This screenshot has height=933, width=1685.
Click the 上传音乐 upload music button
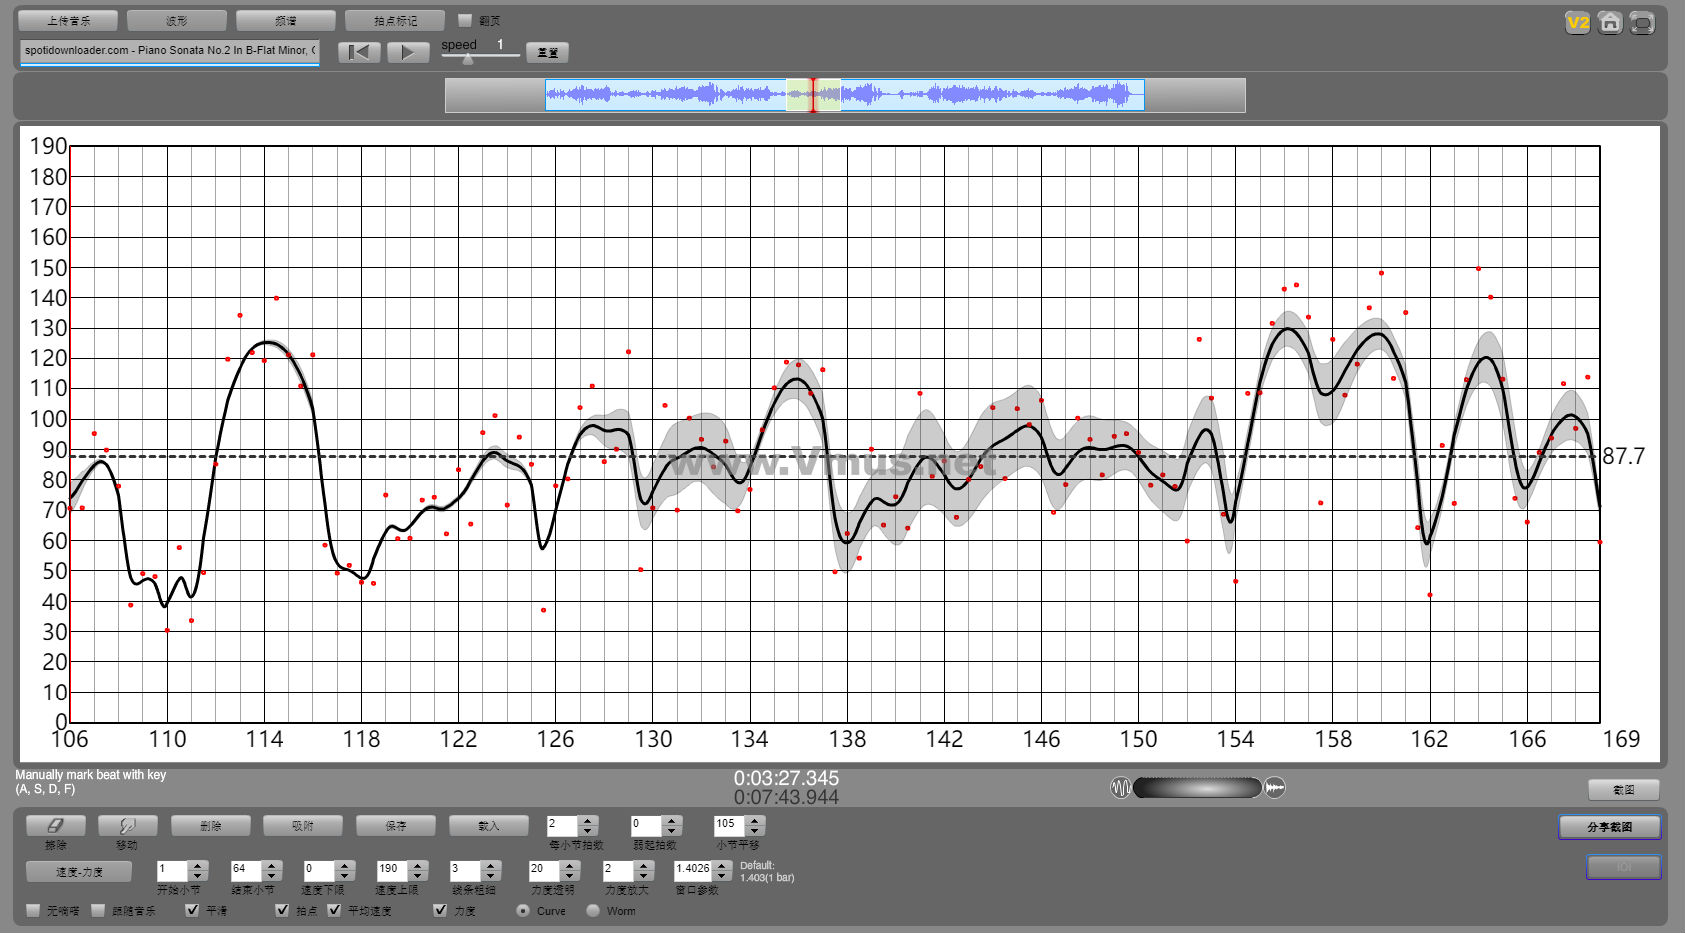pos(68,20)
